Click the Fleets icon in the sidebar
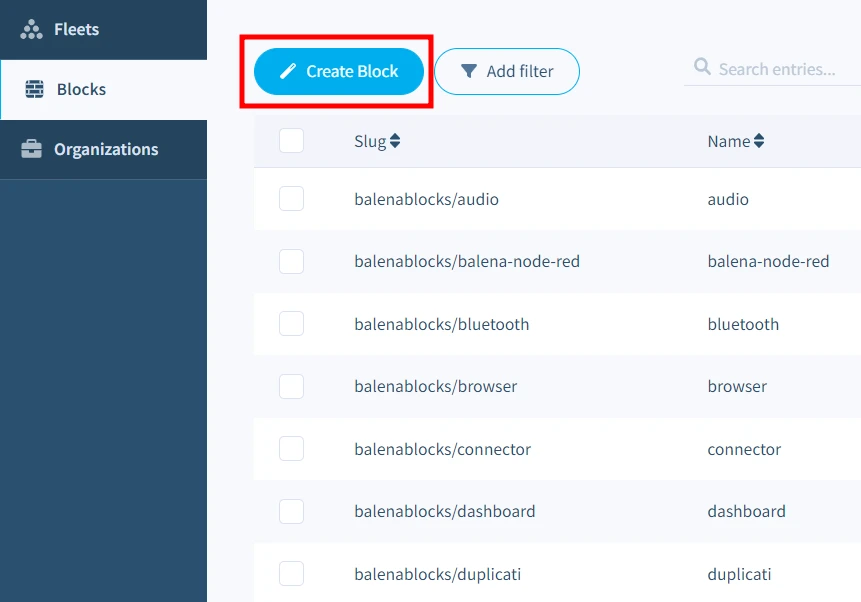Image resolution: width=861 pixels, height=602 pixels. [32, 29]
